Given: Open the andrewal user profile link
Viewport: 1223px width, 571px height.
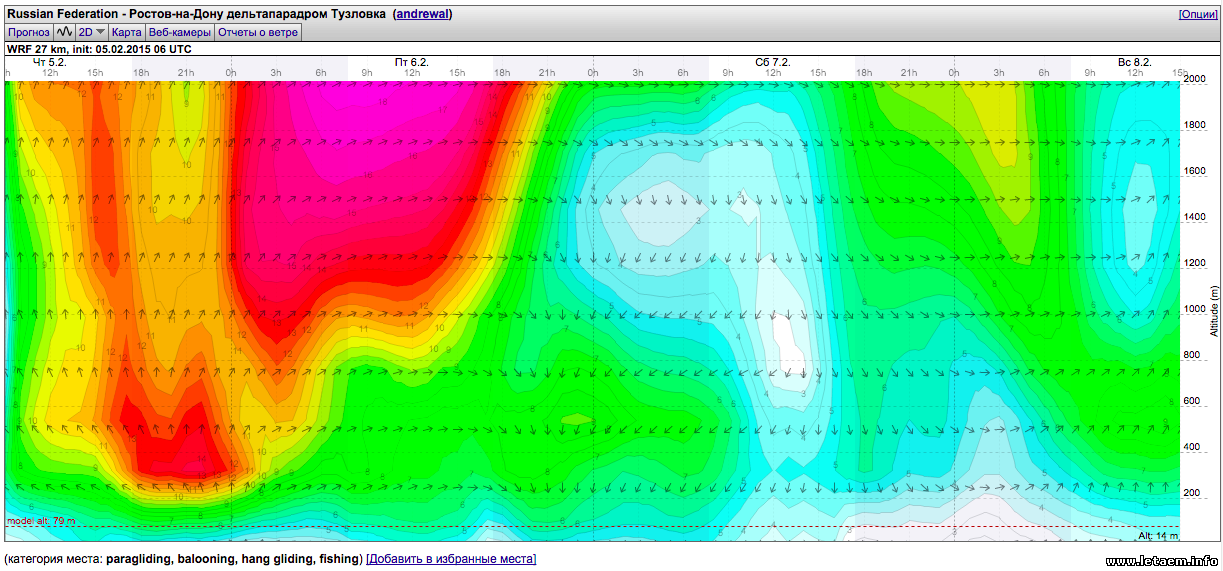Looking at the screenshot, I should tap(422, 14).
